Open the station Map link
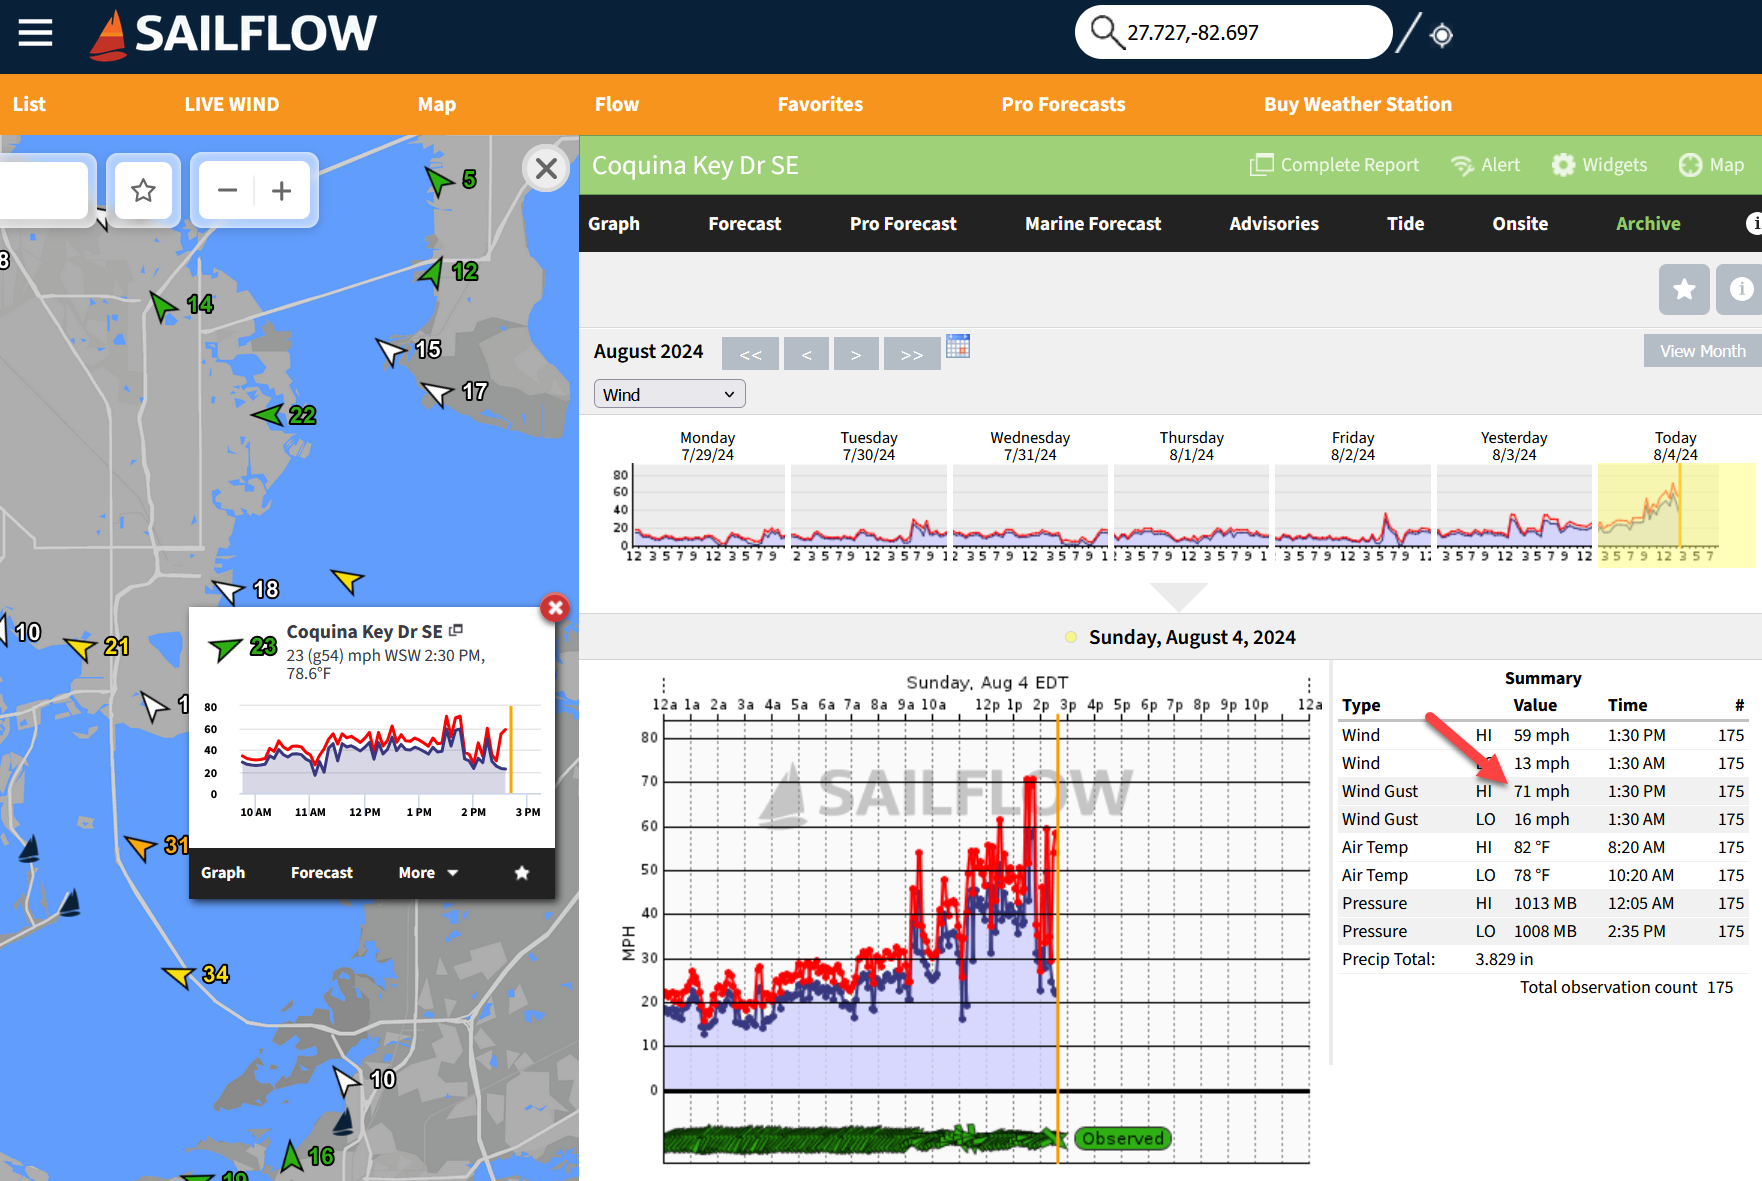Screen dimensions: 1762x1181 point(1711,165)
